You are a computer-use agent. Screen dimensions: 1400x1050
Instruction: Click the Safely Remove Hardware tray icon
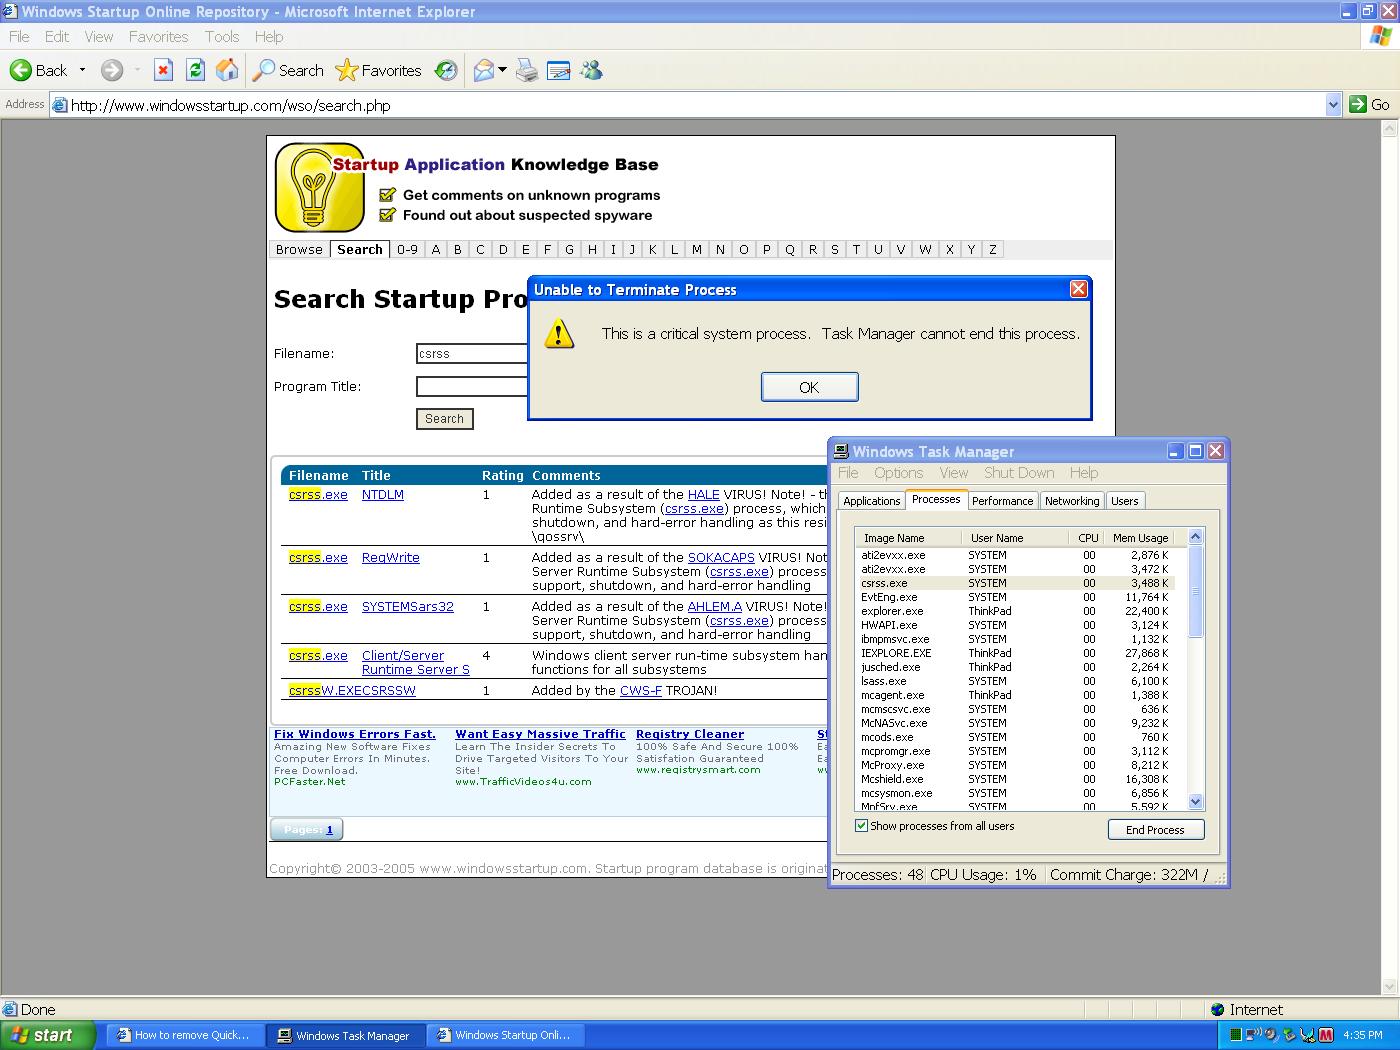(x=1290, y=1035)
